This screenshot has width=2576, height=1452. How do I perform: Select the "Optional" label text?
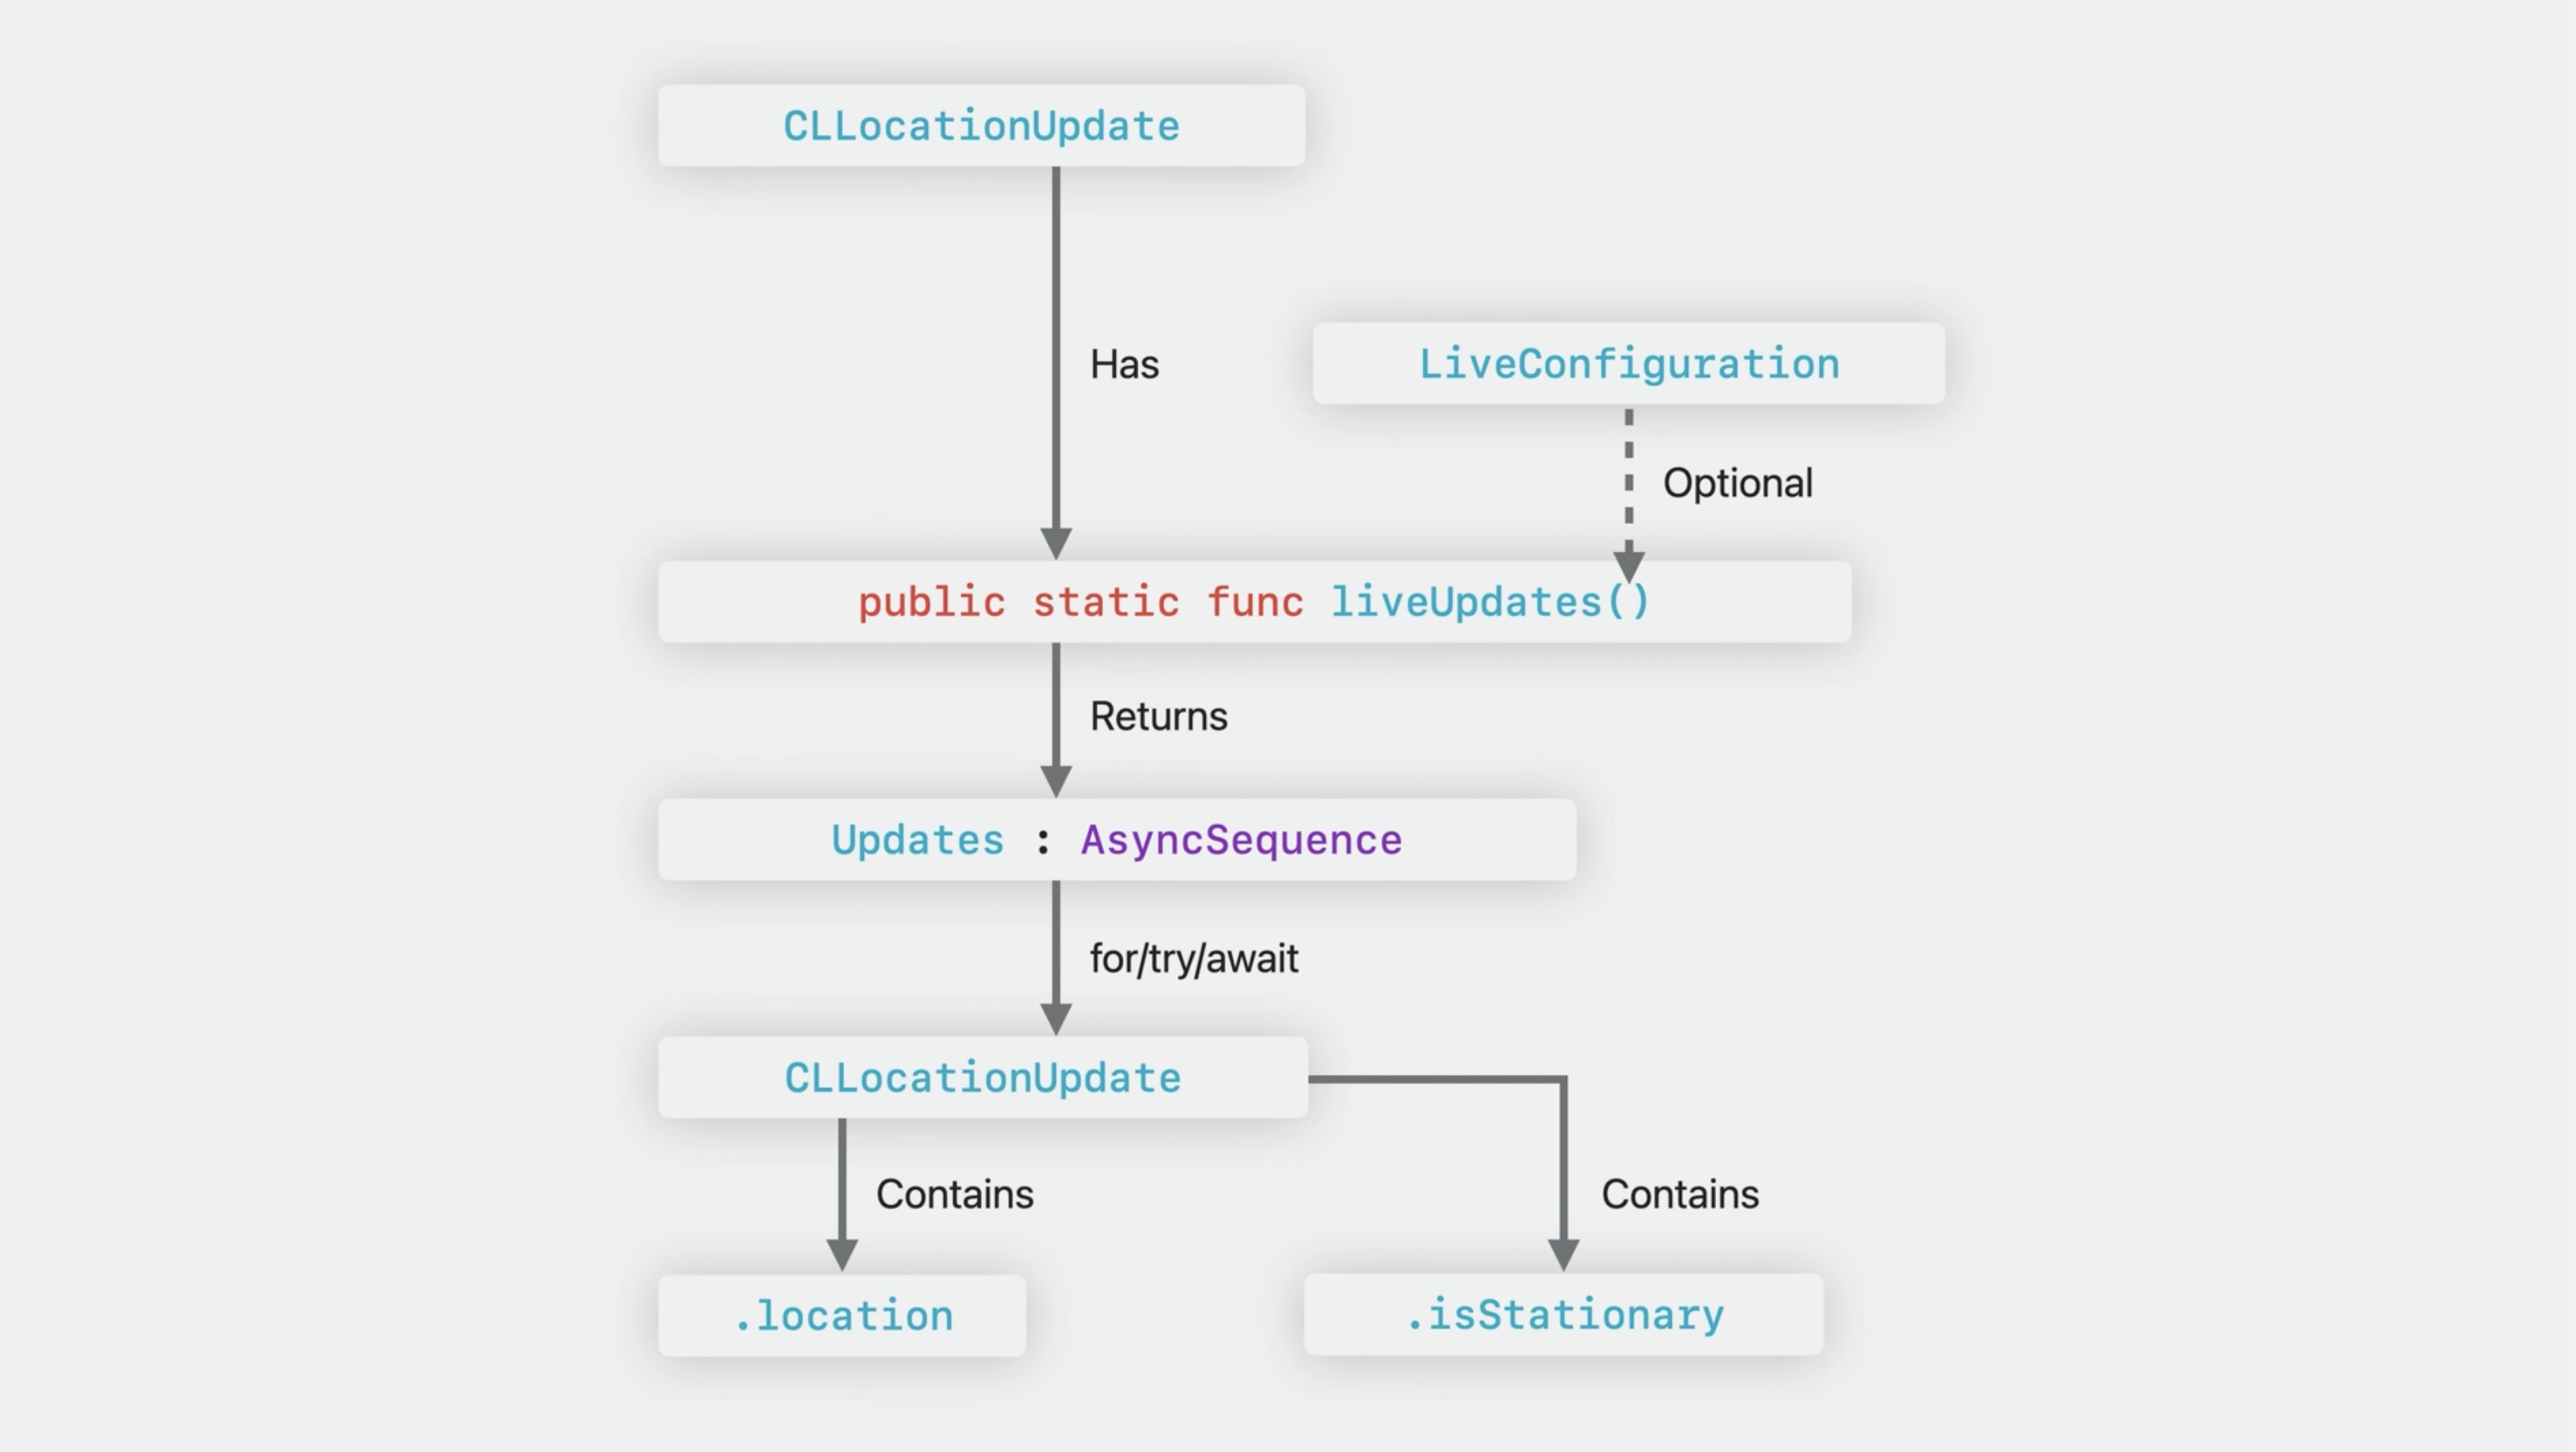point(1737,483)
